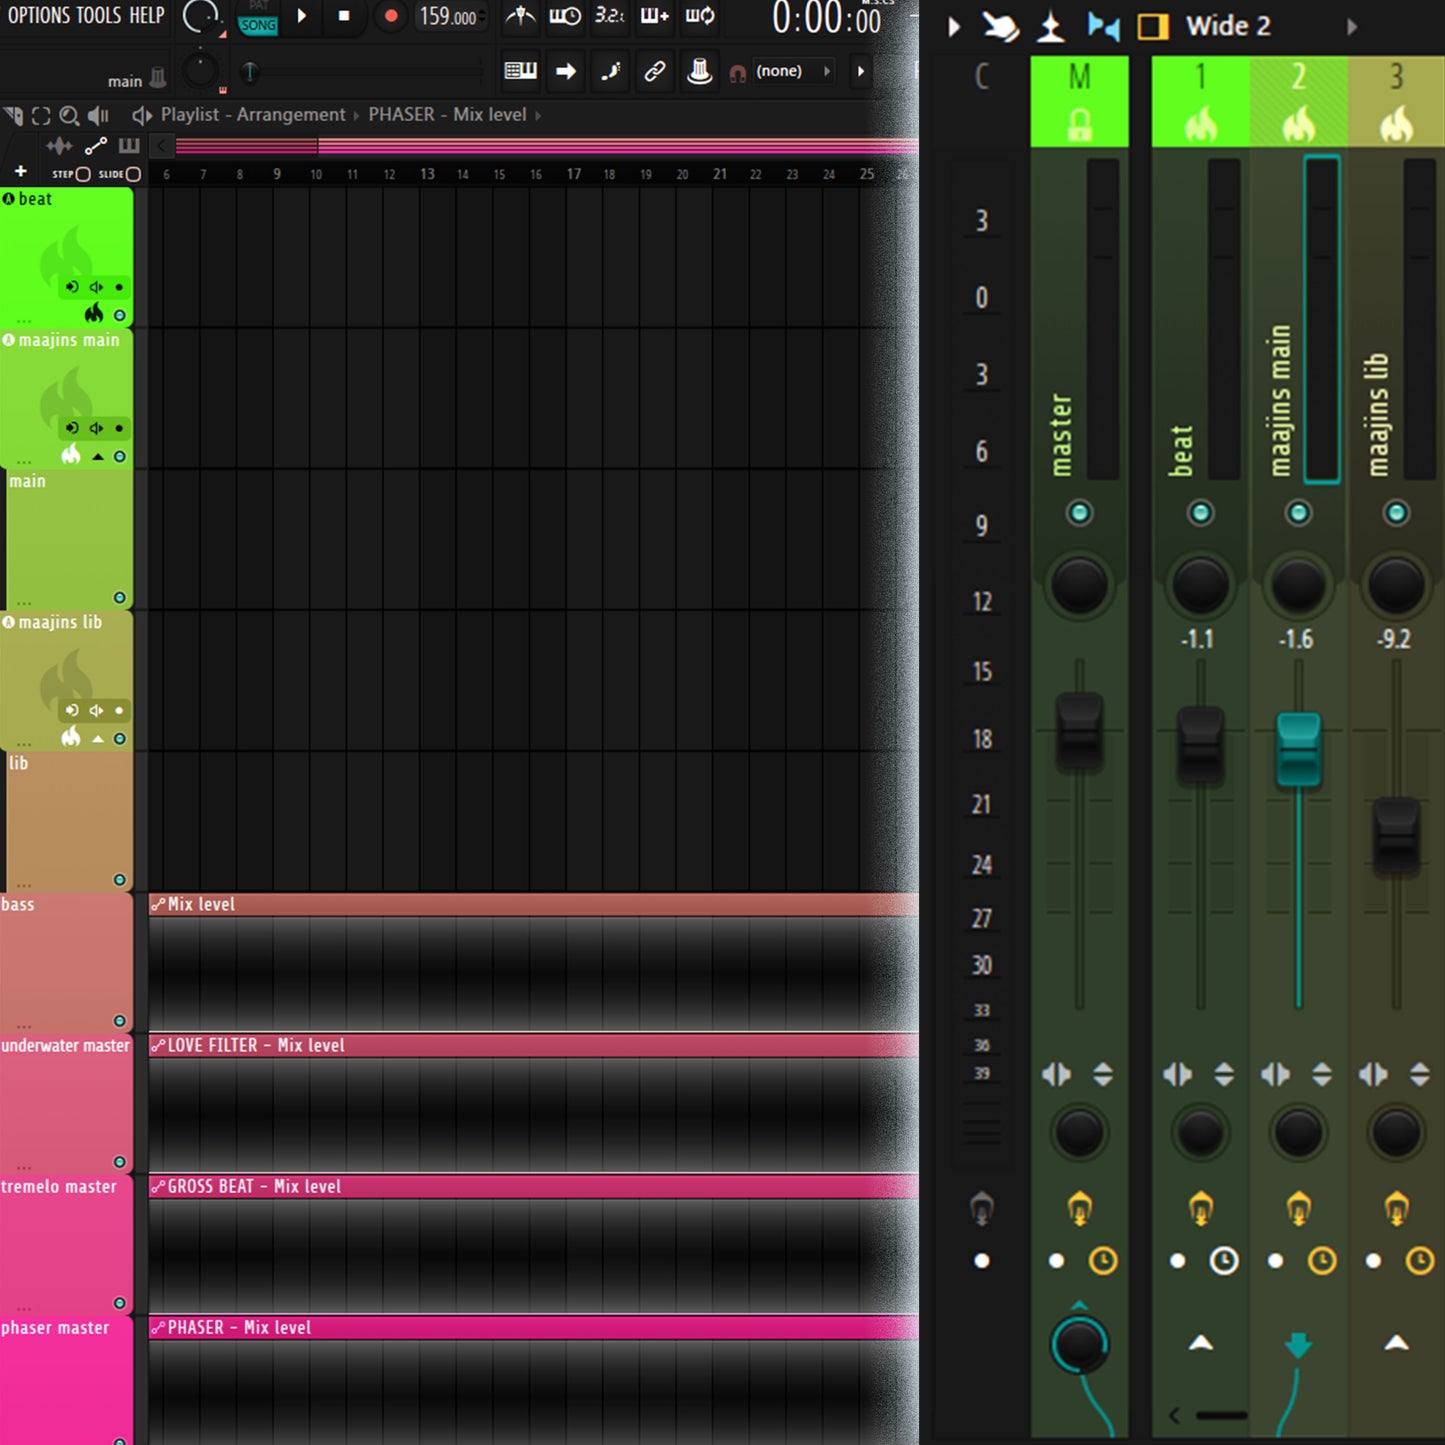Select mixer insert 3 maajins lib header

(1397, 101)
